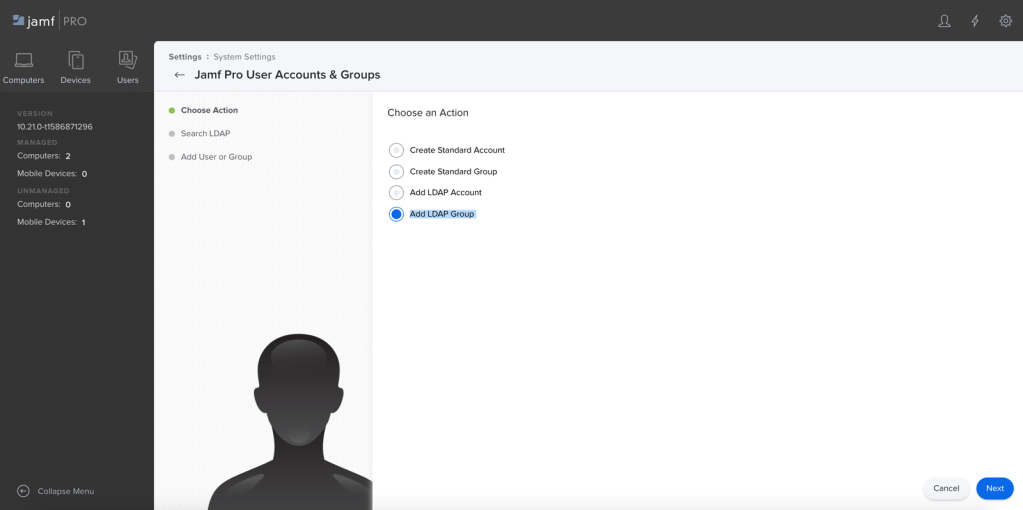Select Create Standard Account radio button
The width and height of the screenshot is (1023, 510).
(x=396, y=150)
